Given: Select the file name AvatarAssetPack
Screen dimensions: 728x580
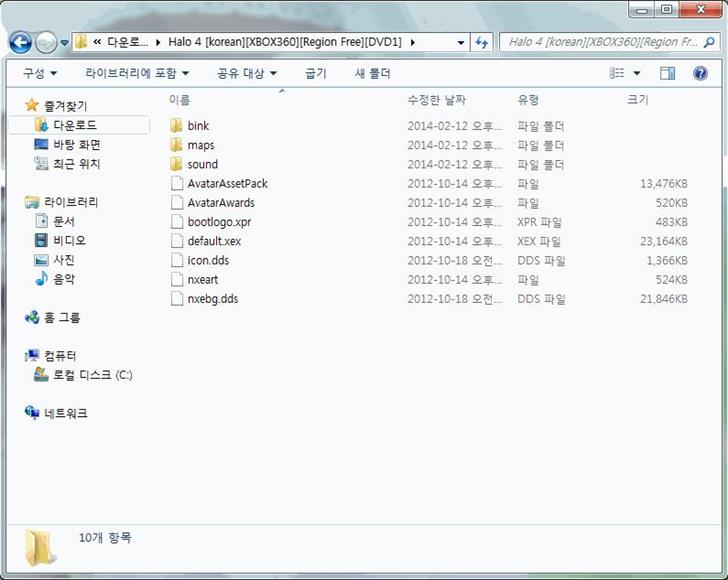Looking at the screenshot, I should [228, 183].
